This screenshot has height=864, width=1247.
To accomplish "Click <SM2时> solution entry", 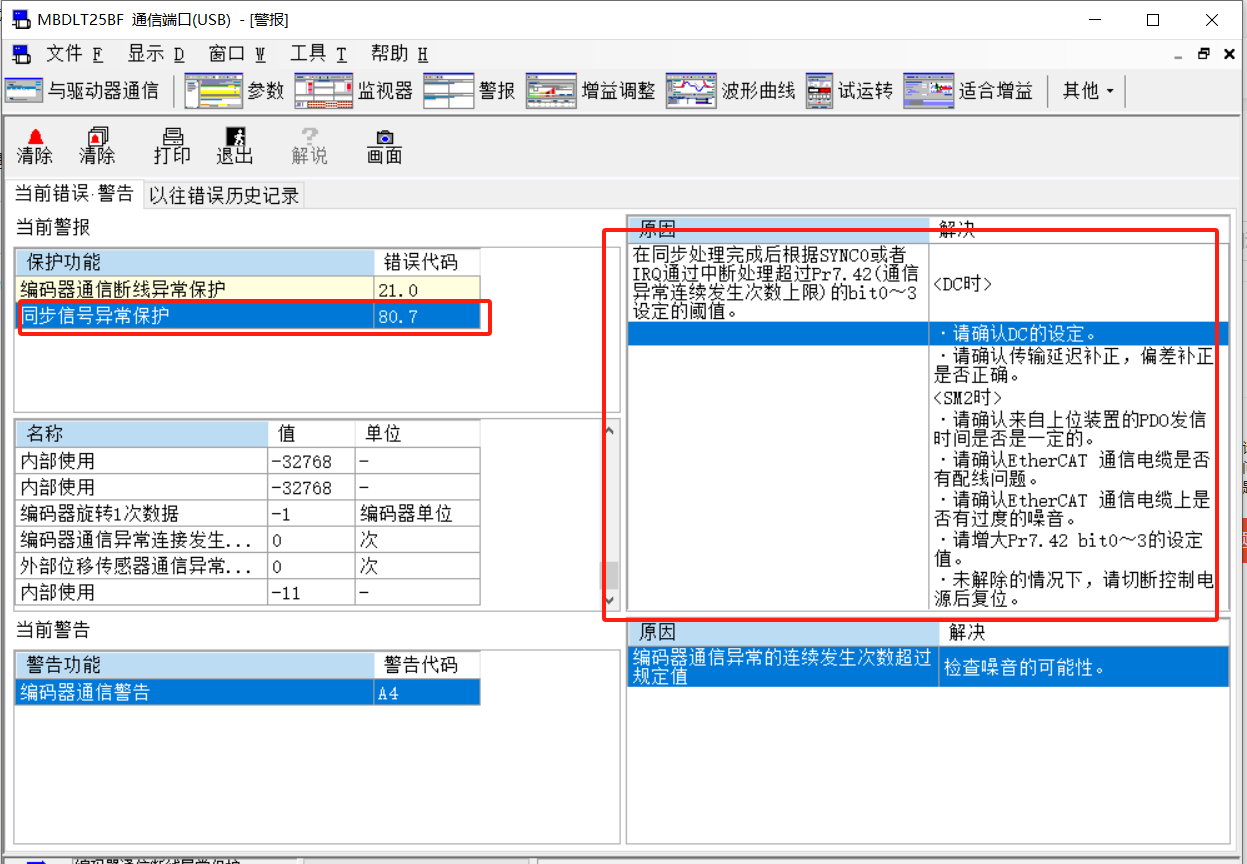I will [x=967, y=397].
